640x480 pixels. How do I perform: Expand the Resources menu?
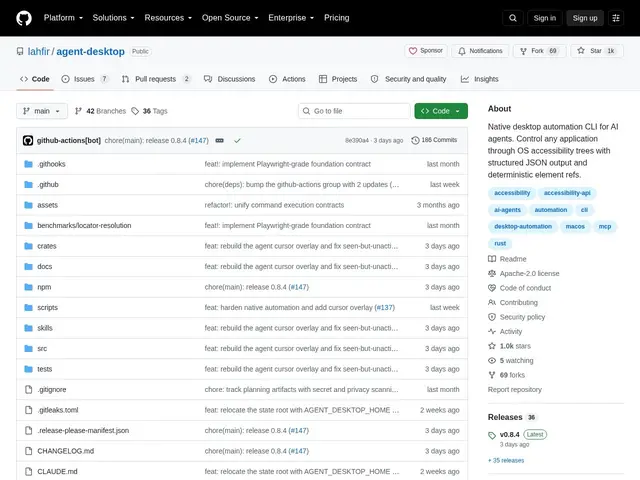pyautogui.click(x=168, y=18)
